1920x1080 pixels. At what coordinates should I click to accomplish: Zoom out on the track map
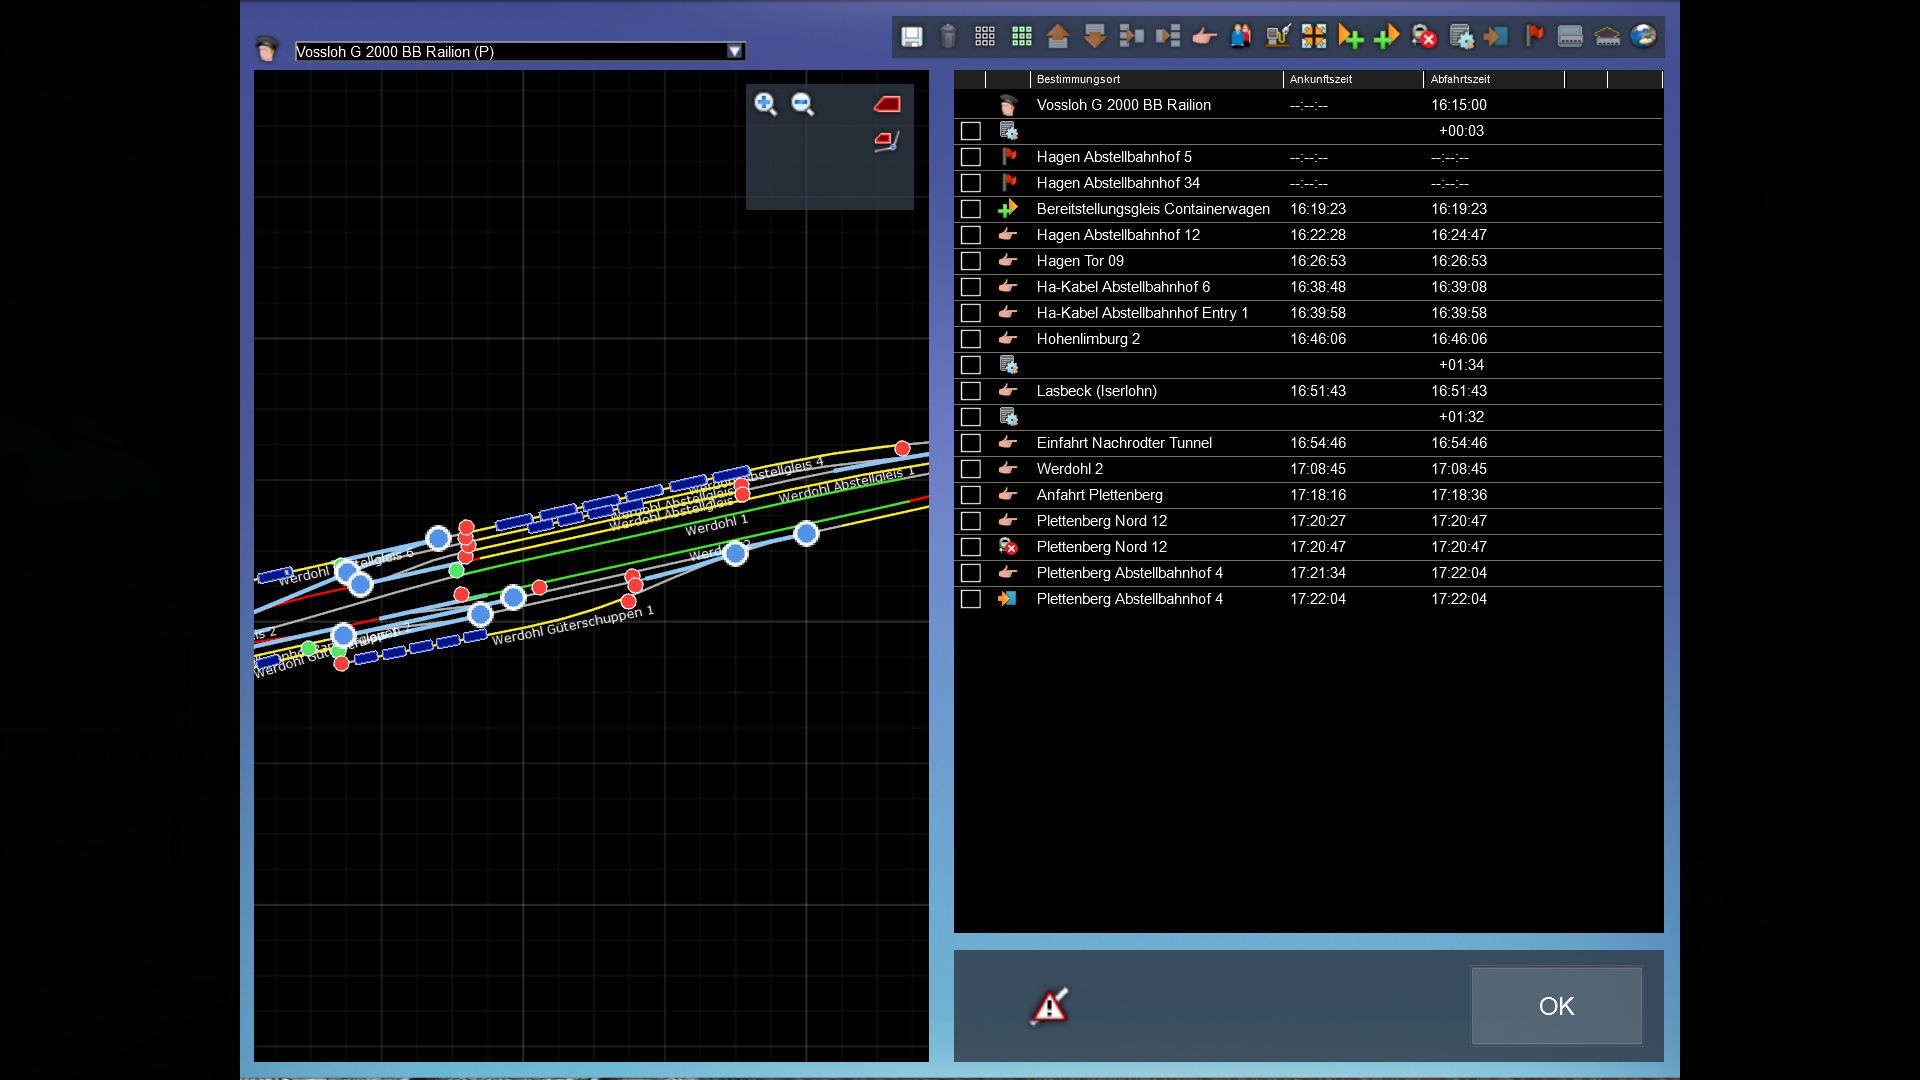coord(802,104)
